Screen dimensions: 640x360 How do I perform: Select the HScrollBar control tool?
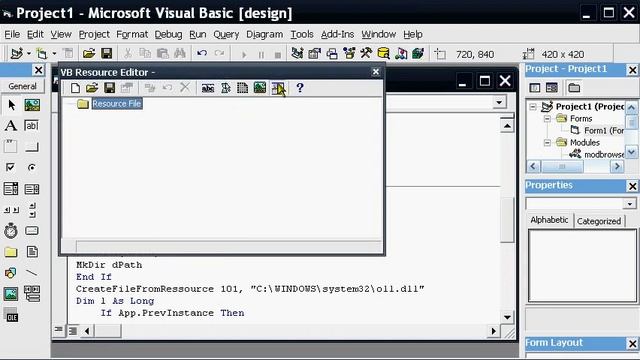pyautogui.click(x=11, y=210)
